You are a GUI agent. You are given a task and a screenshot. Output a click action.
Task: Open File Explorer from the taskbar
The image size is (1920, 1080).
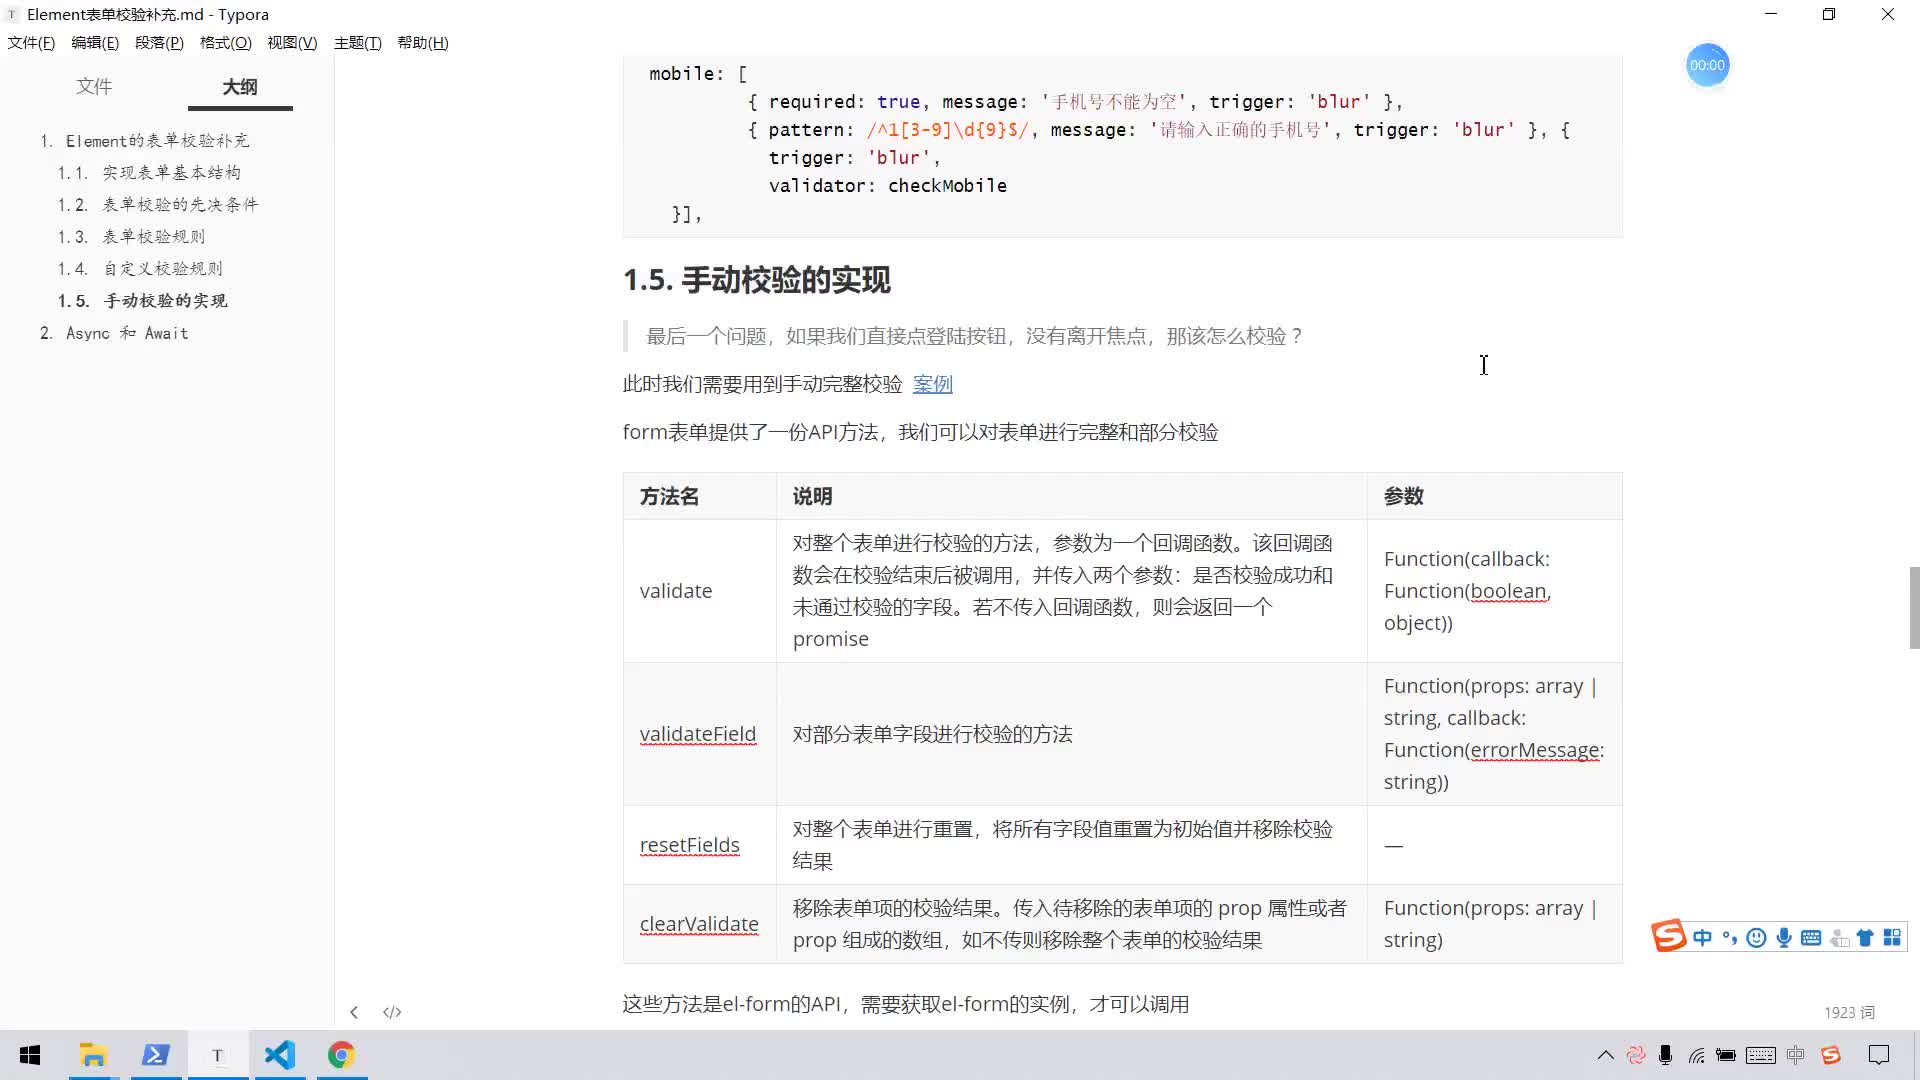(93, 1055)
